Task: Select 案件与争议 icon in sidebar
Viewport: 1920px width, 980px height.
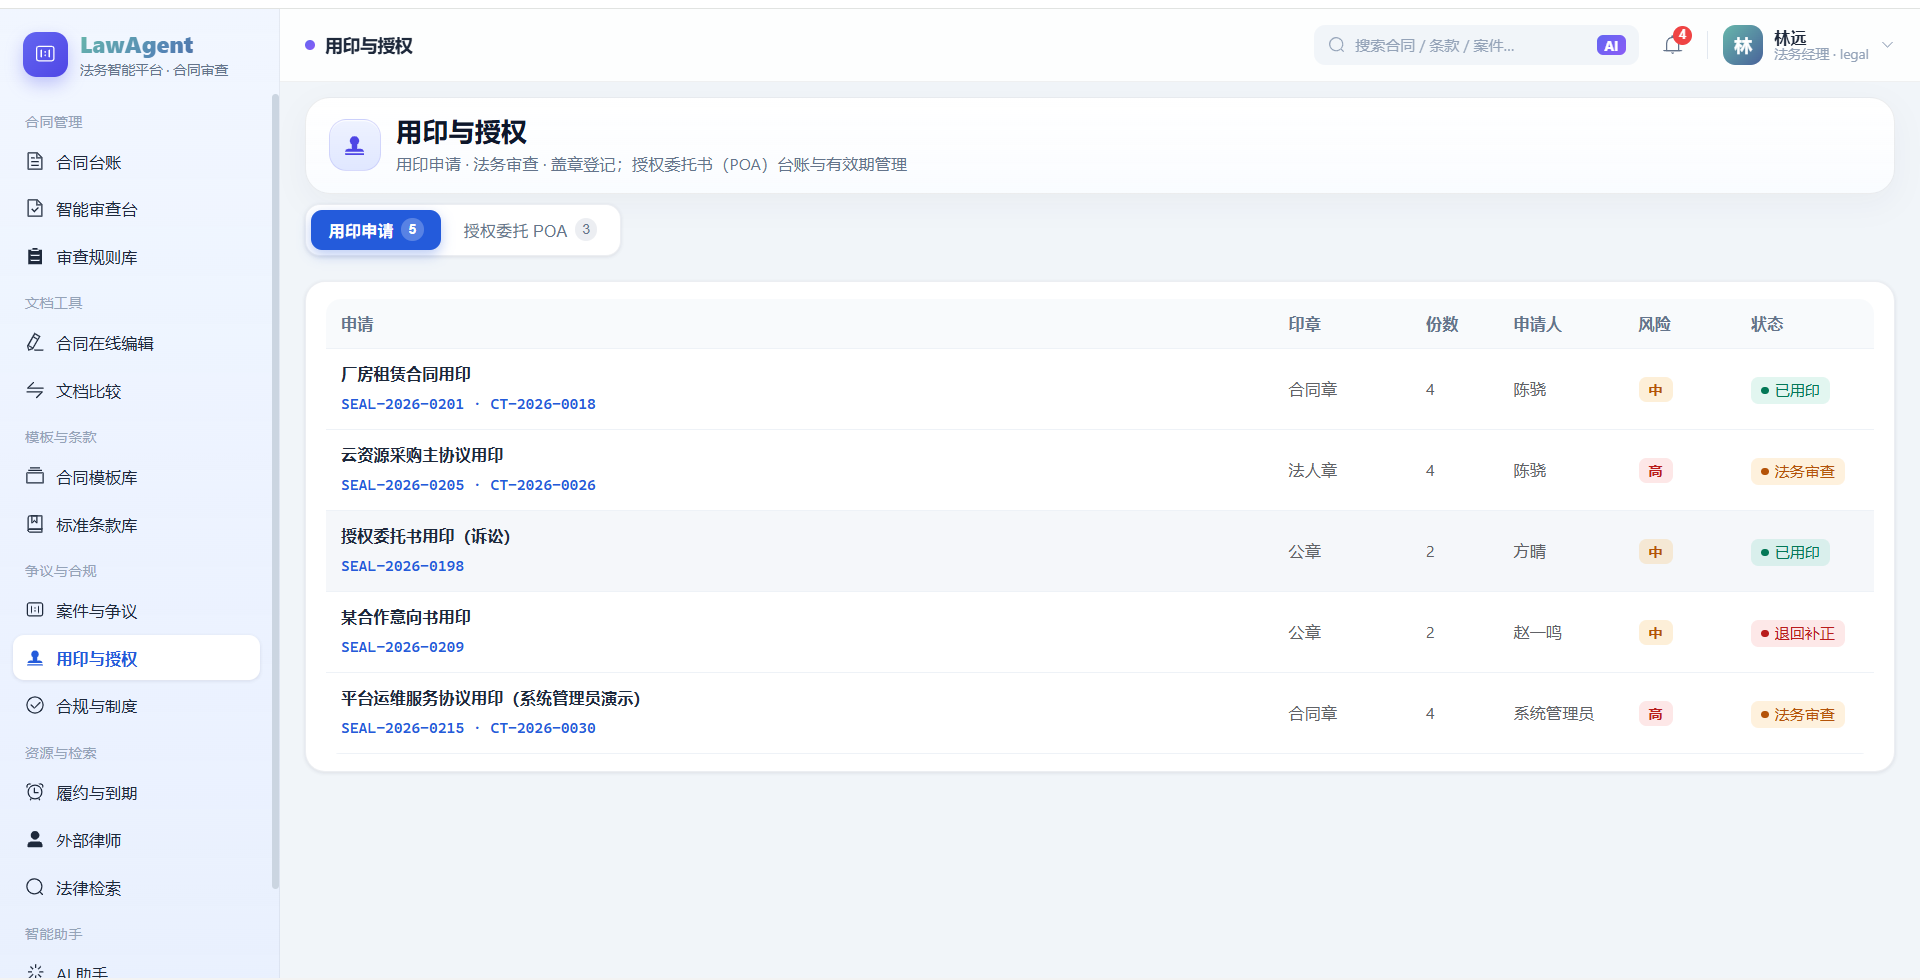Action: point(35,610)
